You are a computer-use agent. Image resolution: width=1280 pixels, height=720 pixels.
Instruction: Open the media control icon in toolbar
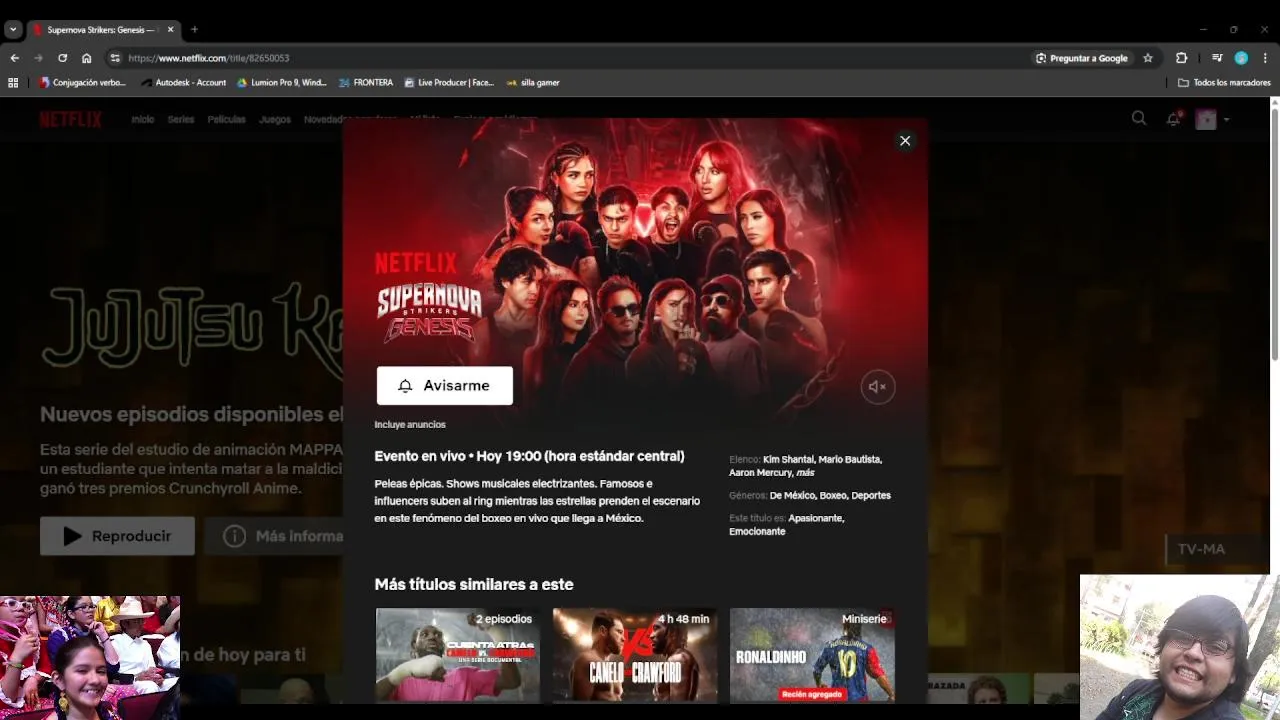click(1217, 58)
